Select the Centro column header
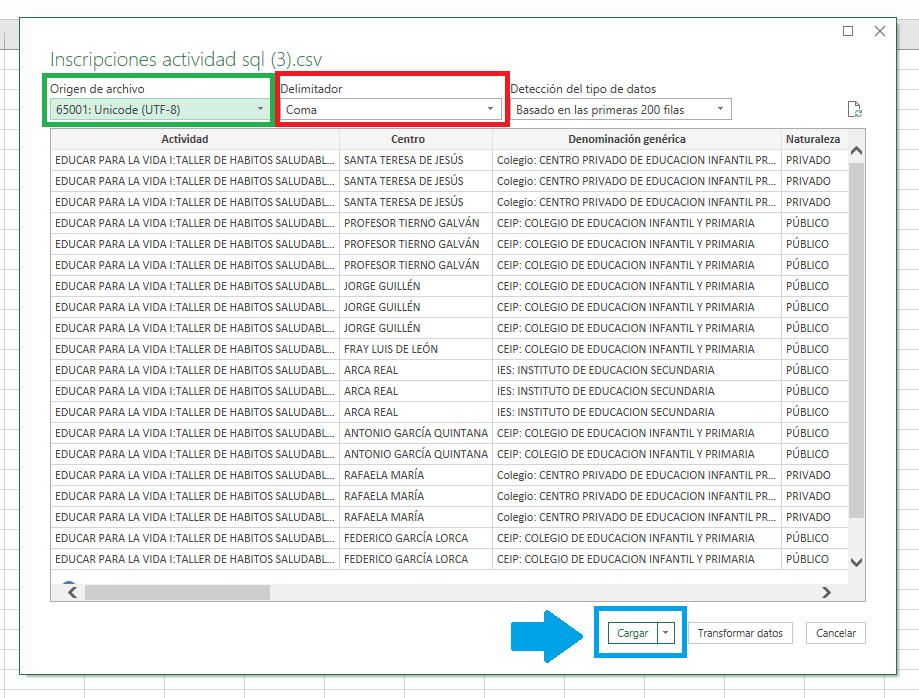Viewport: 919px width, 698px height. point(408,139)
